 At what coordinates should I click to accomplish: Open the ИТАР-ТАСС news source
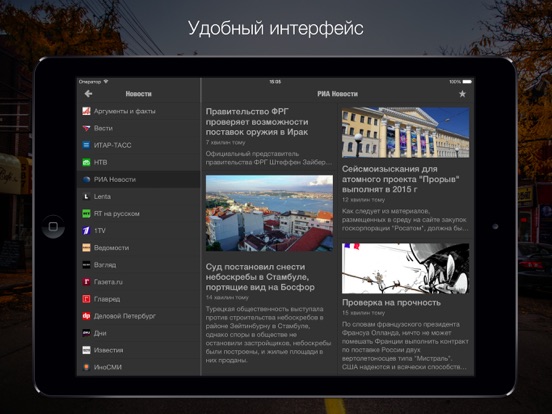click(x=139, y=145)
